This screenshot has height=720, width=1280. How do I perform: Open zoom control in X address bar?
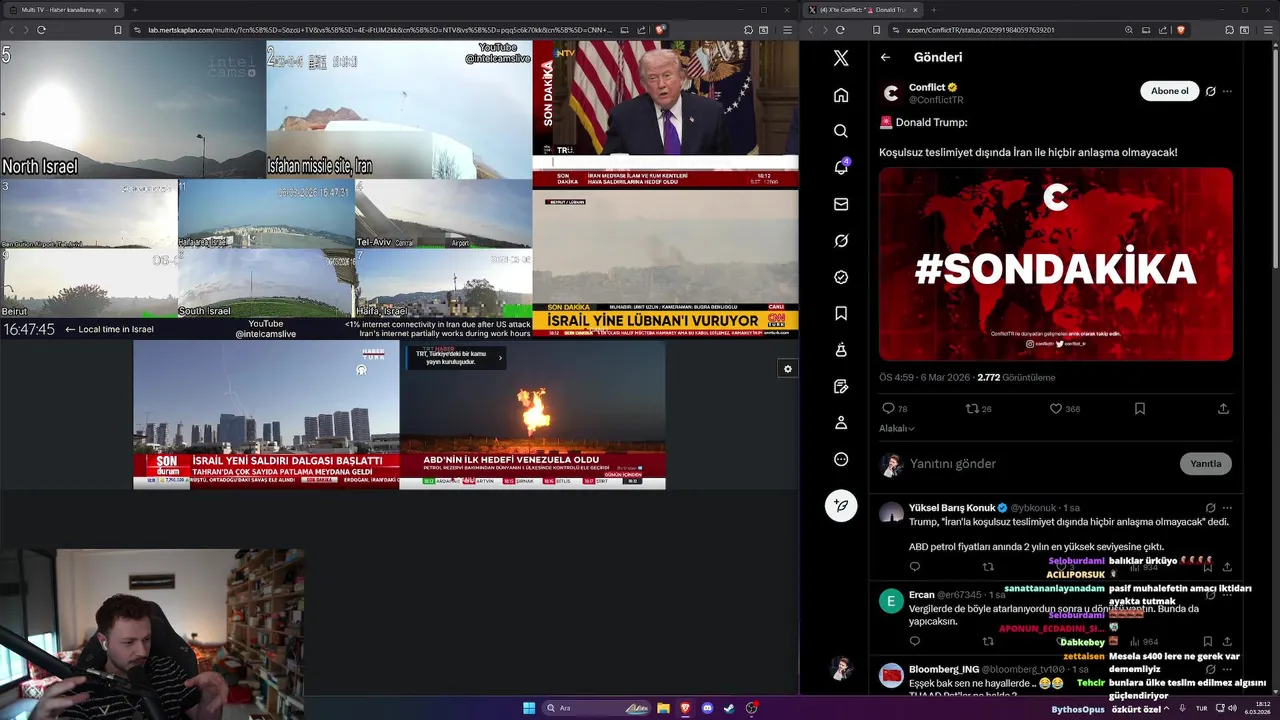[1129, 30]
